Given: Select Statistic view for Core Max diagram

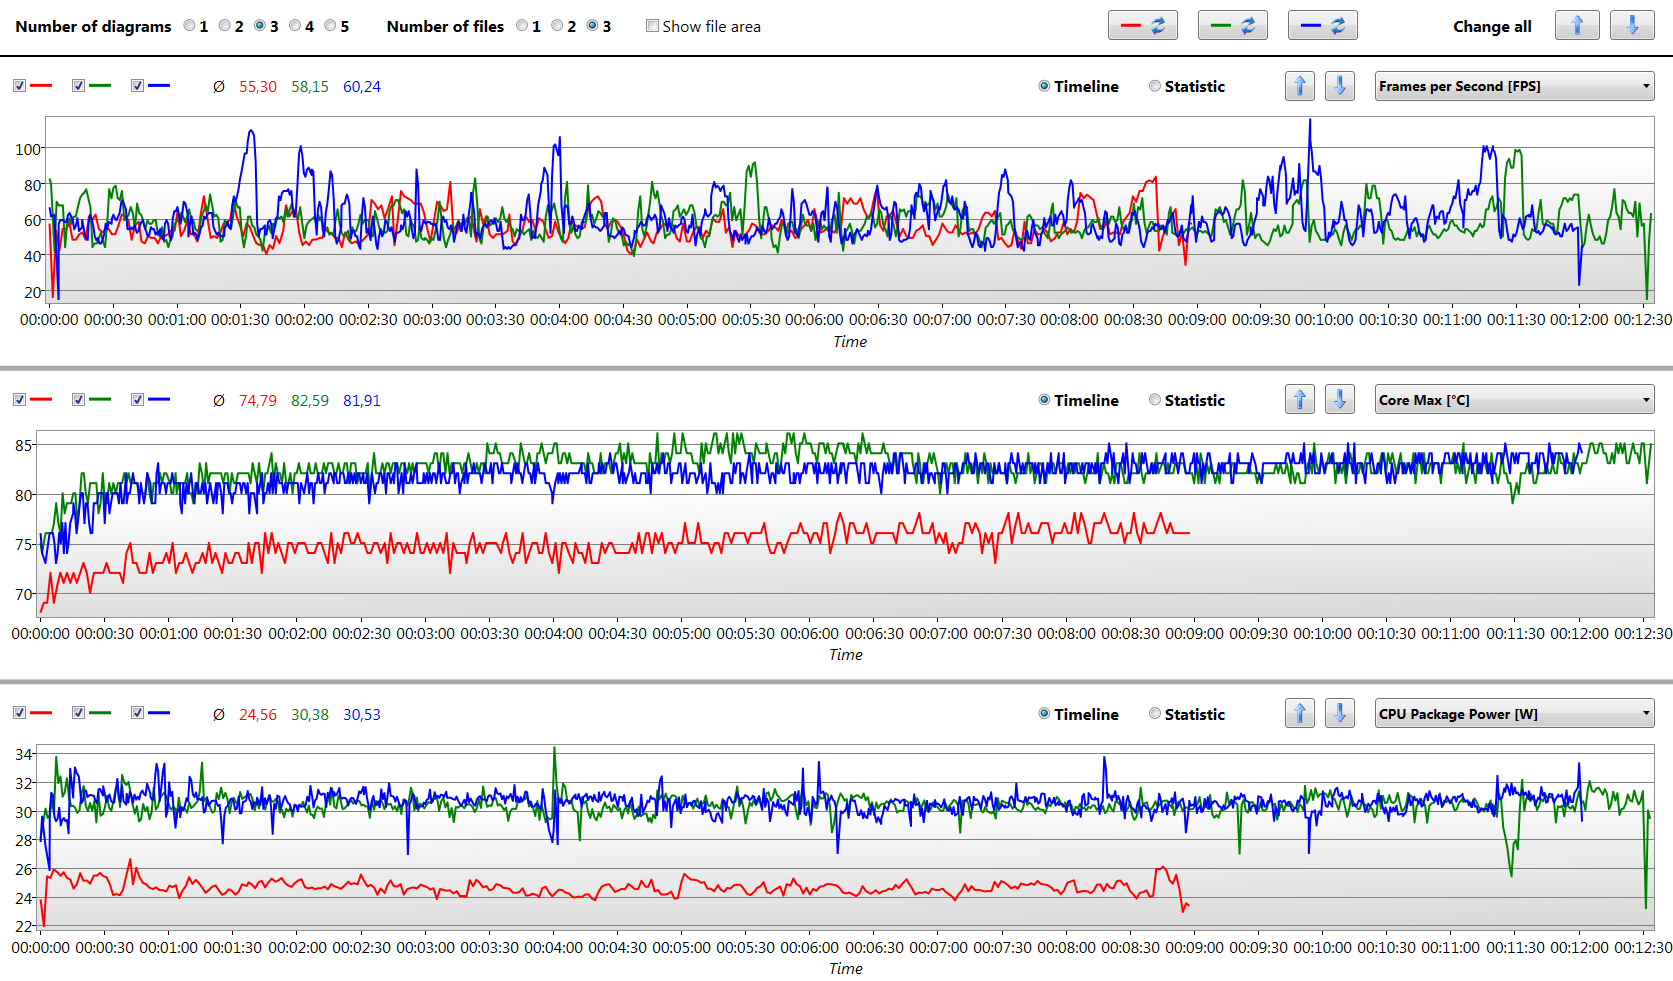Looking at the screenshot, I should 1155,400.
